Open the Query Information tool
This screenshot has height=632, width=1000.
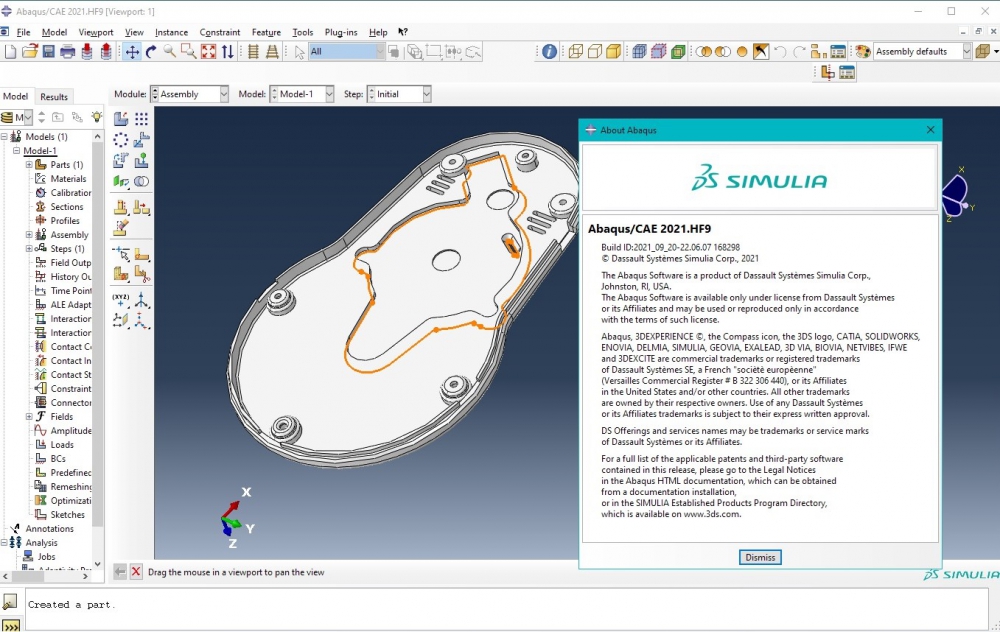click(548, 52)
